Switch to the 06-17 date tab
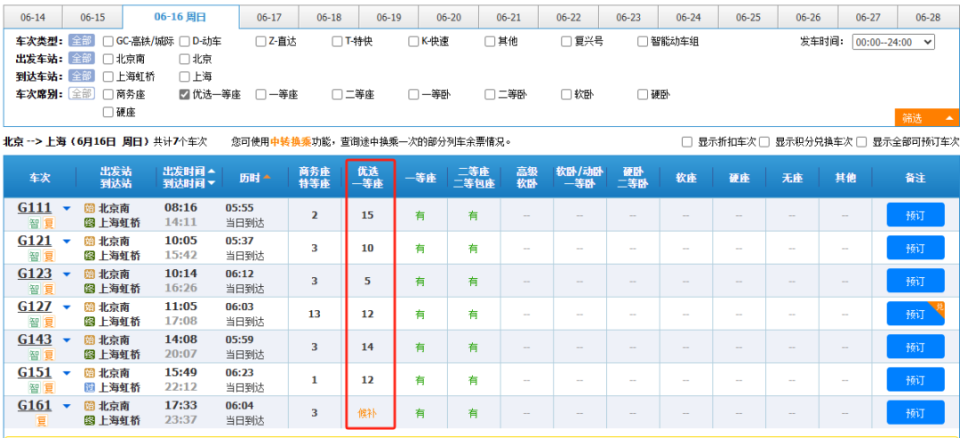960x438 pixels. (x=269, y=17)
